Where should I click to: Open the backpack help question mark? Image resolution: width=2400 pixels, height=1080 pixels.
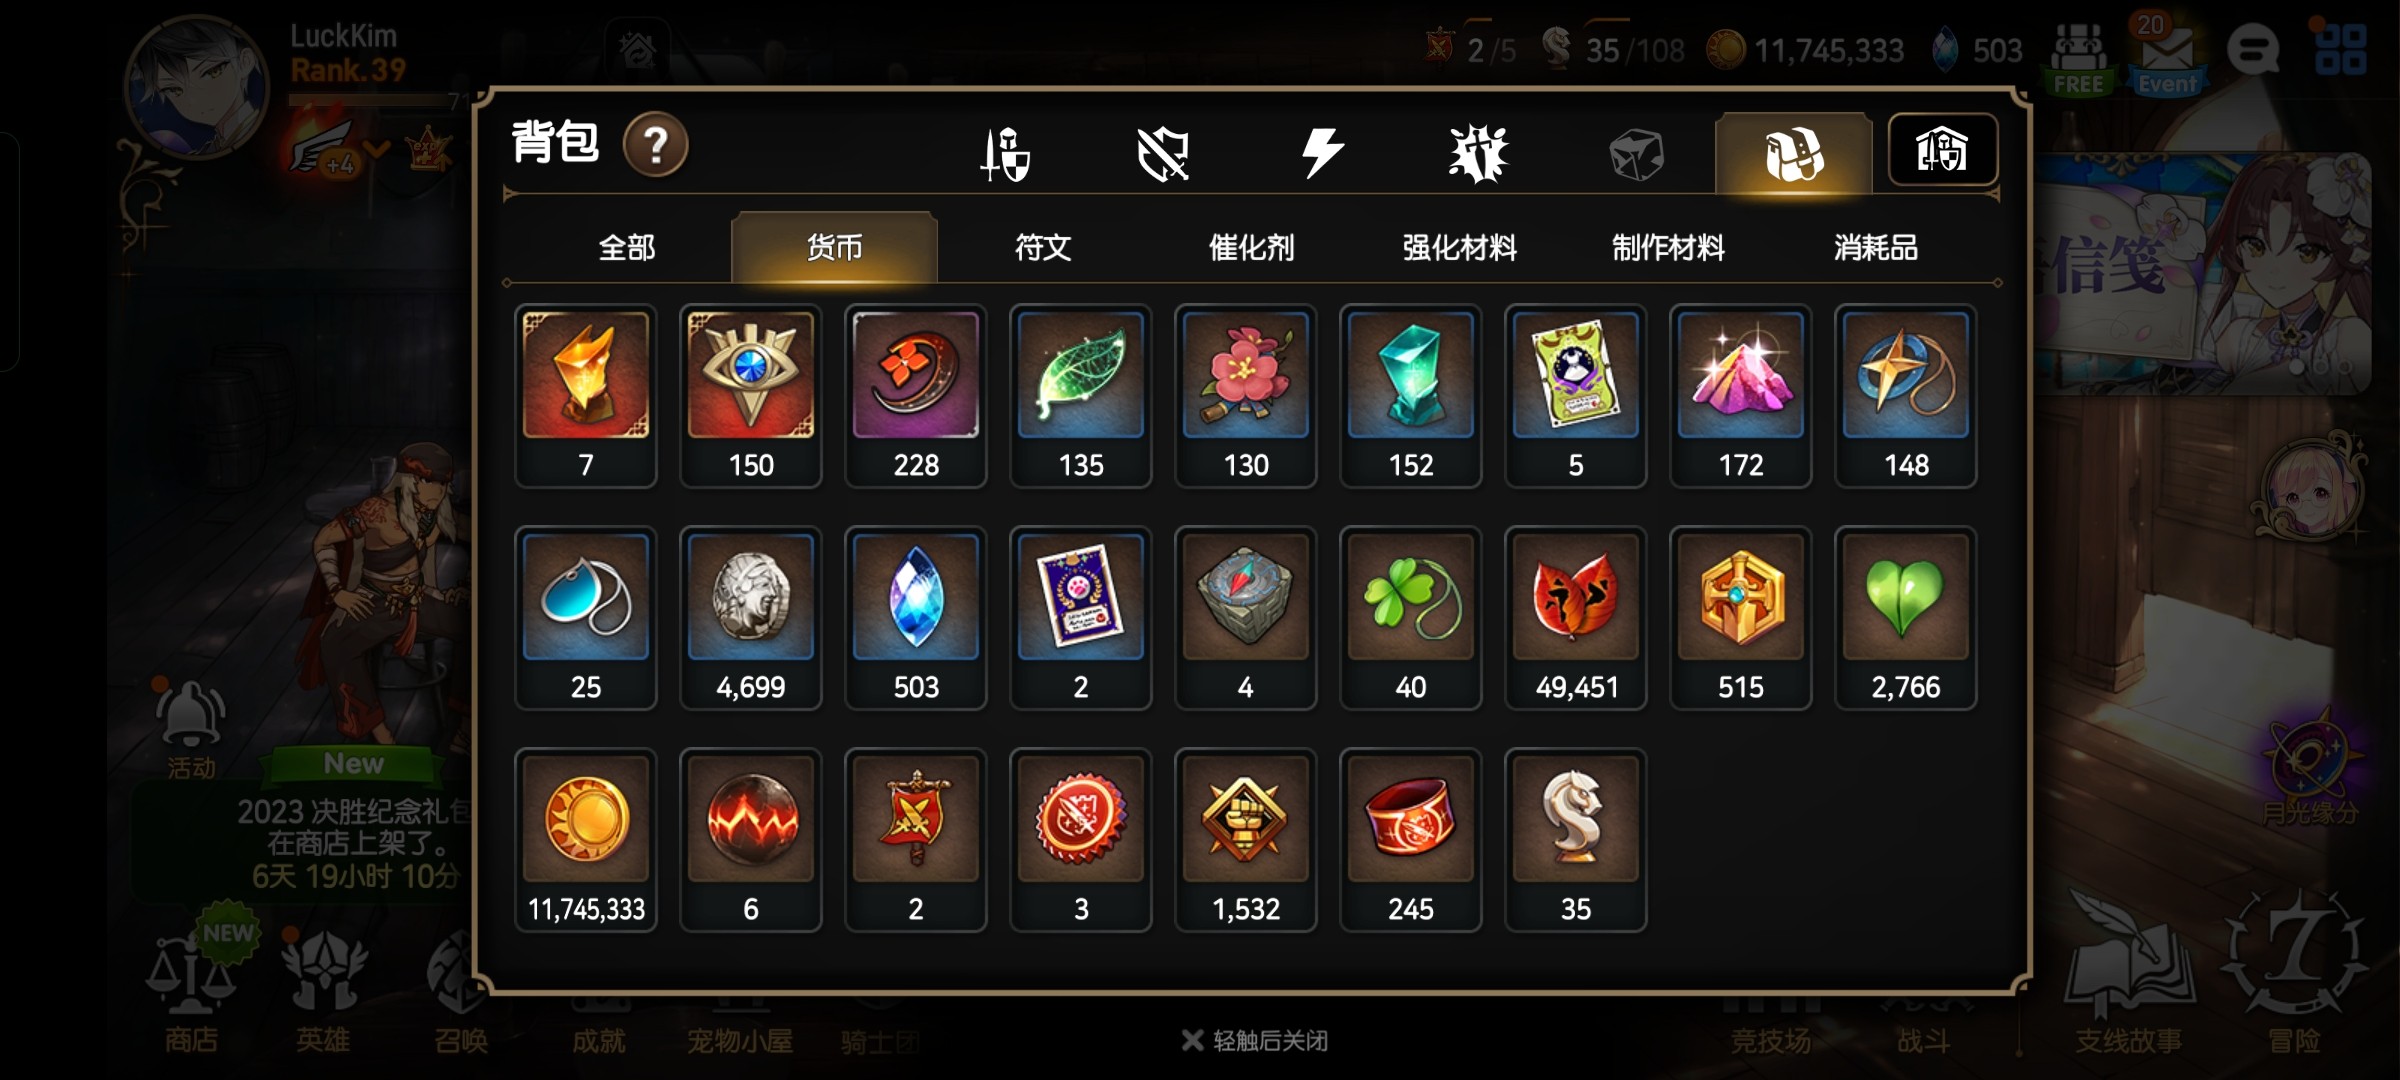[655, 145]
